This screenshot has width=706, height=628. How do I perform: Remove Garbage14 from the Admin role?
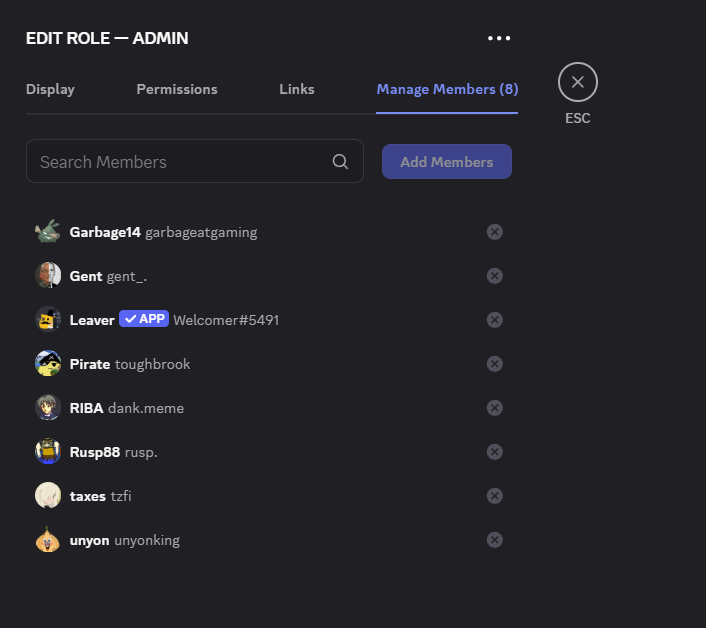point(494,232)
